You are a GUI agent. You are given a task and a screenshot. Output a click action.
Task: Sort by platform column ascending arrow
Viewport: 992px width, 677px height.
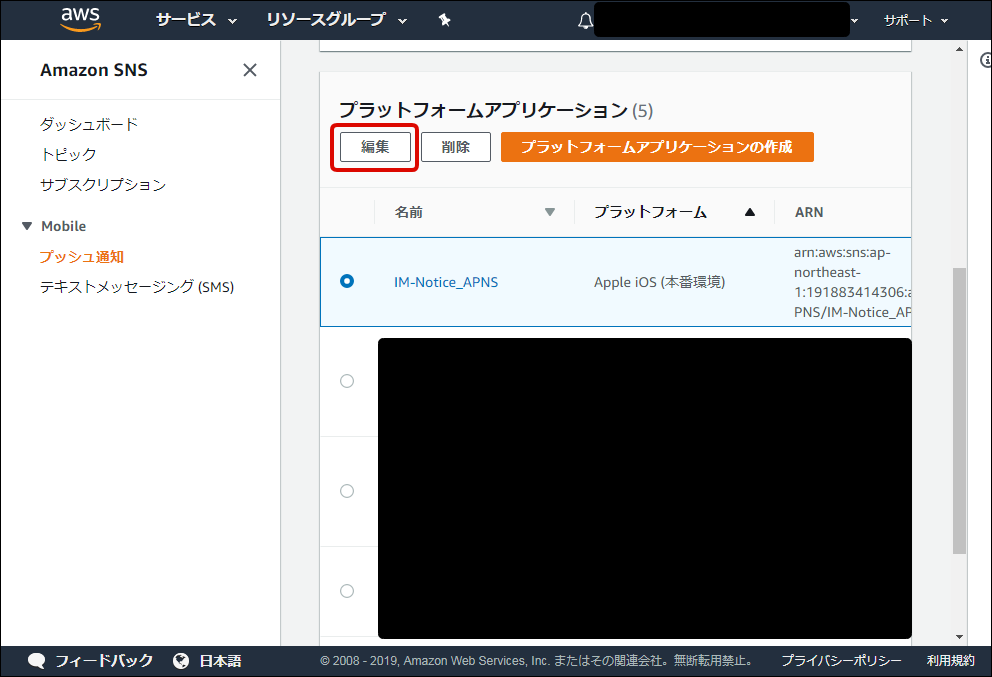tap(750, 212)
